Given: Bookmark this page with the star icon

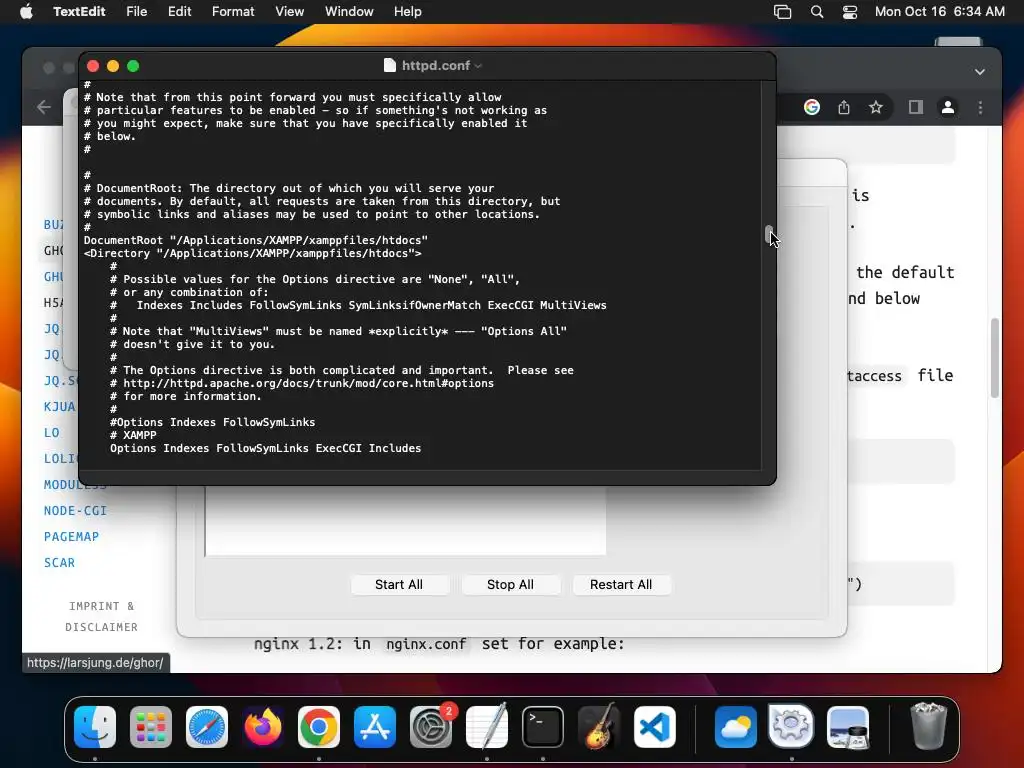Looking at the screenshot, I should point(876,107).
